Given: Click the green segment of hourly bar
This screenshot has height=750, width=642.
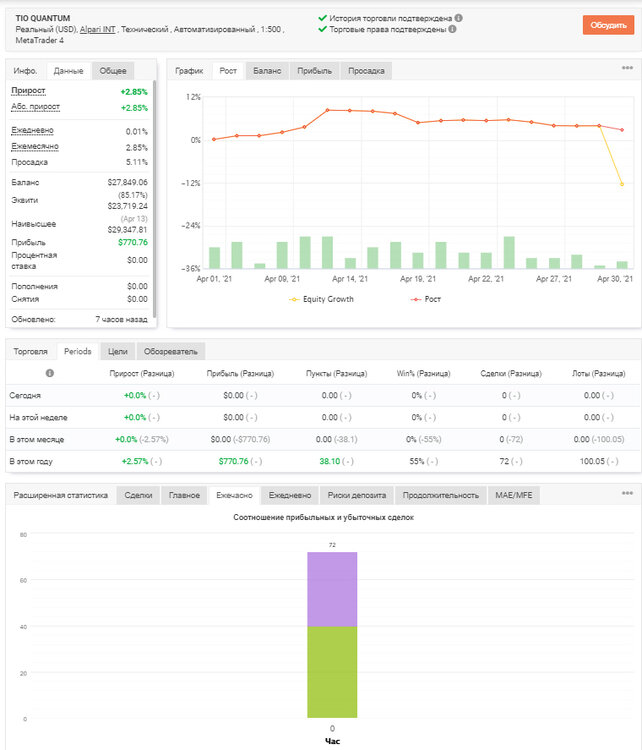Looking at the screenshot, I should (x=332, y=672).
